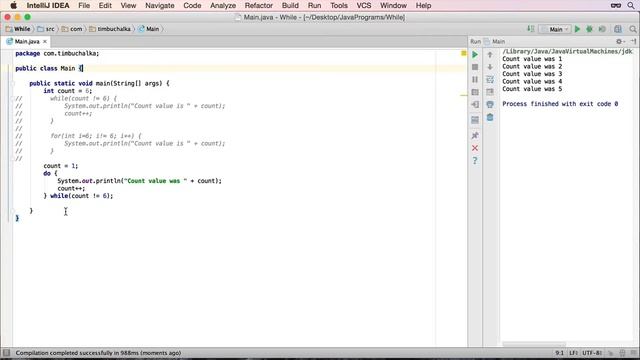Image resolution: width=640 pixels, height=360 pixels.
Task: Rerun Main in the Run panel
Action: pyautogui.click(x=475, y=54)
